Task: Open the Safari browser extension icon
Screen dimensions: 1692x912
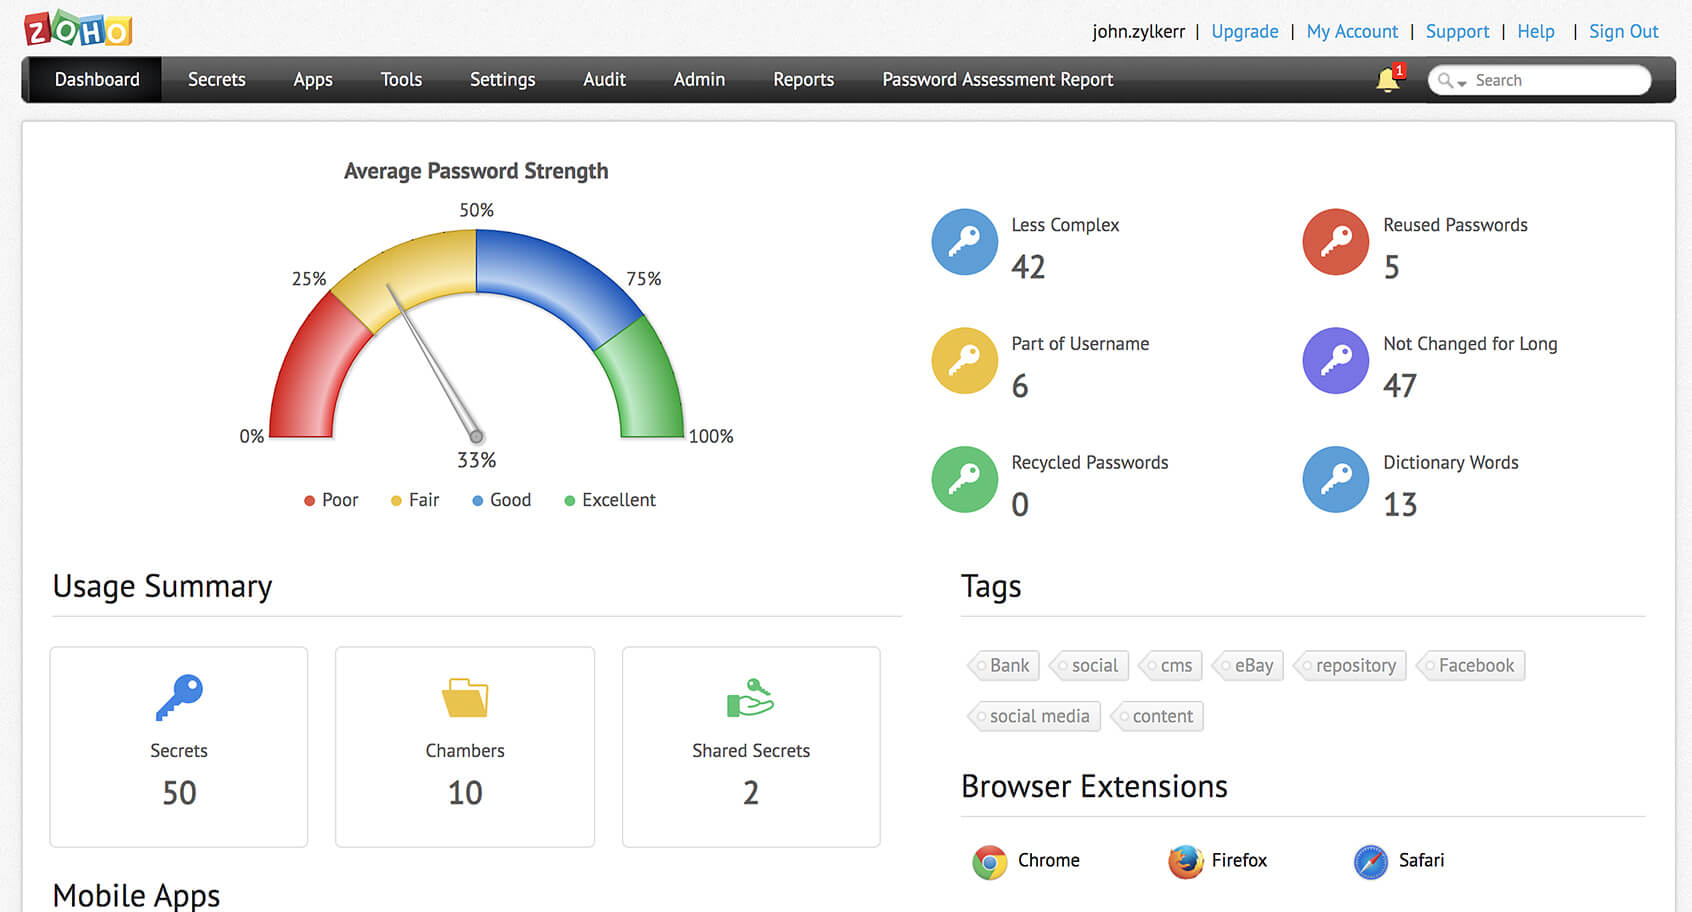Action: coord(1370,861)
